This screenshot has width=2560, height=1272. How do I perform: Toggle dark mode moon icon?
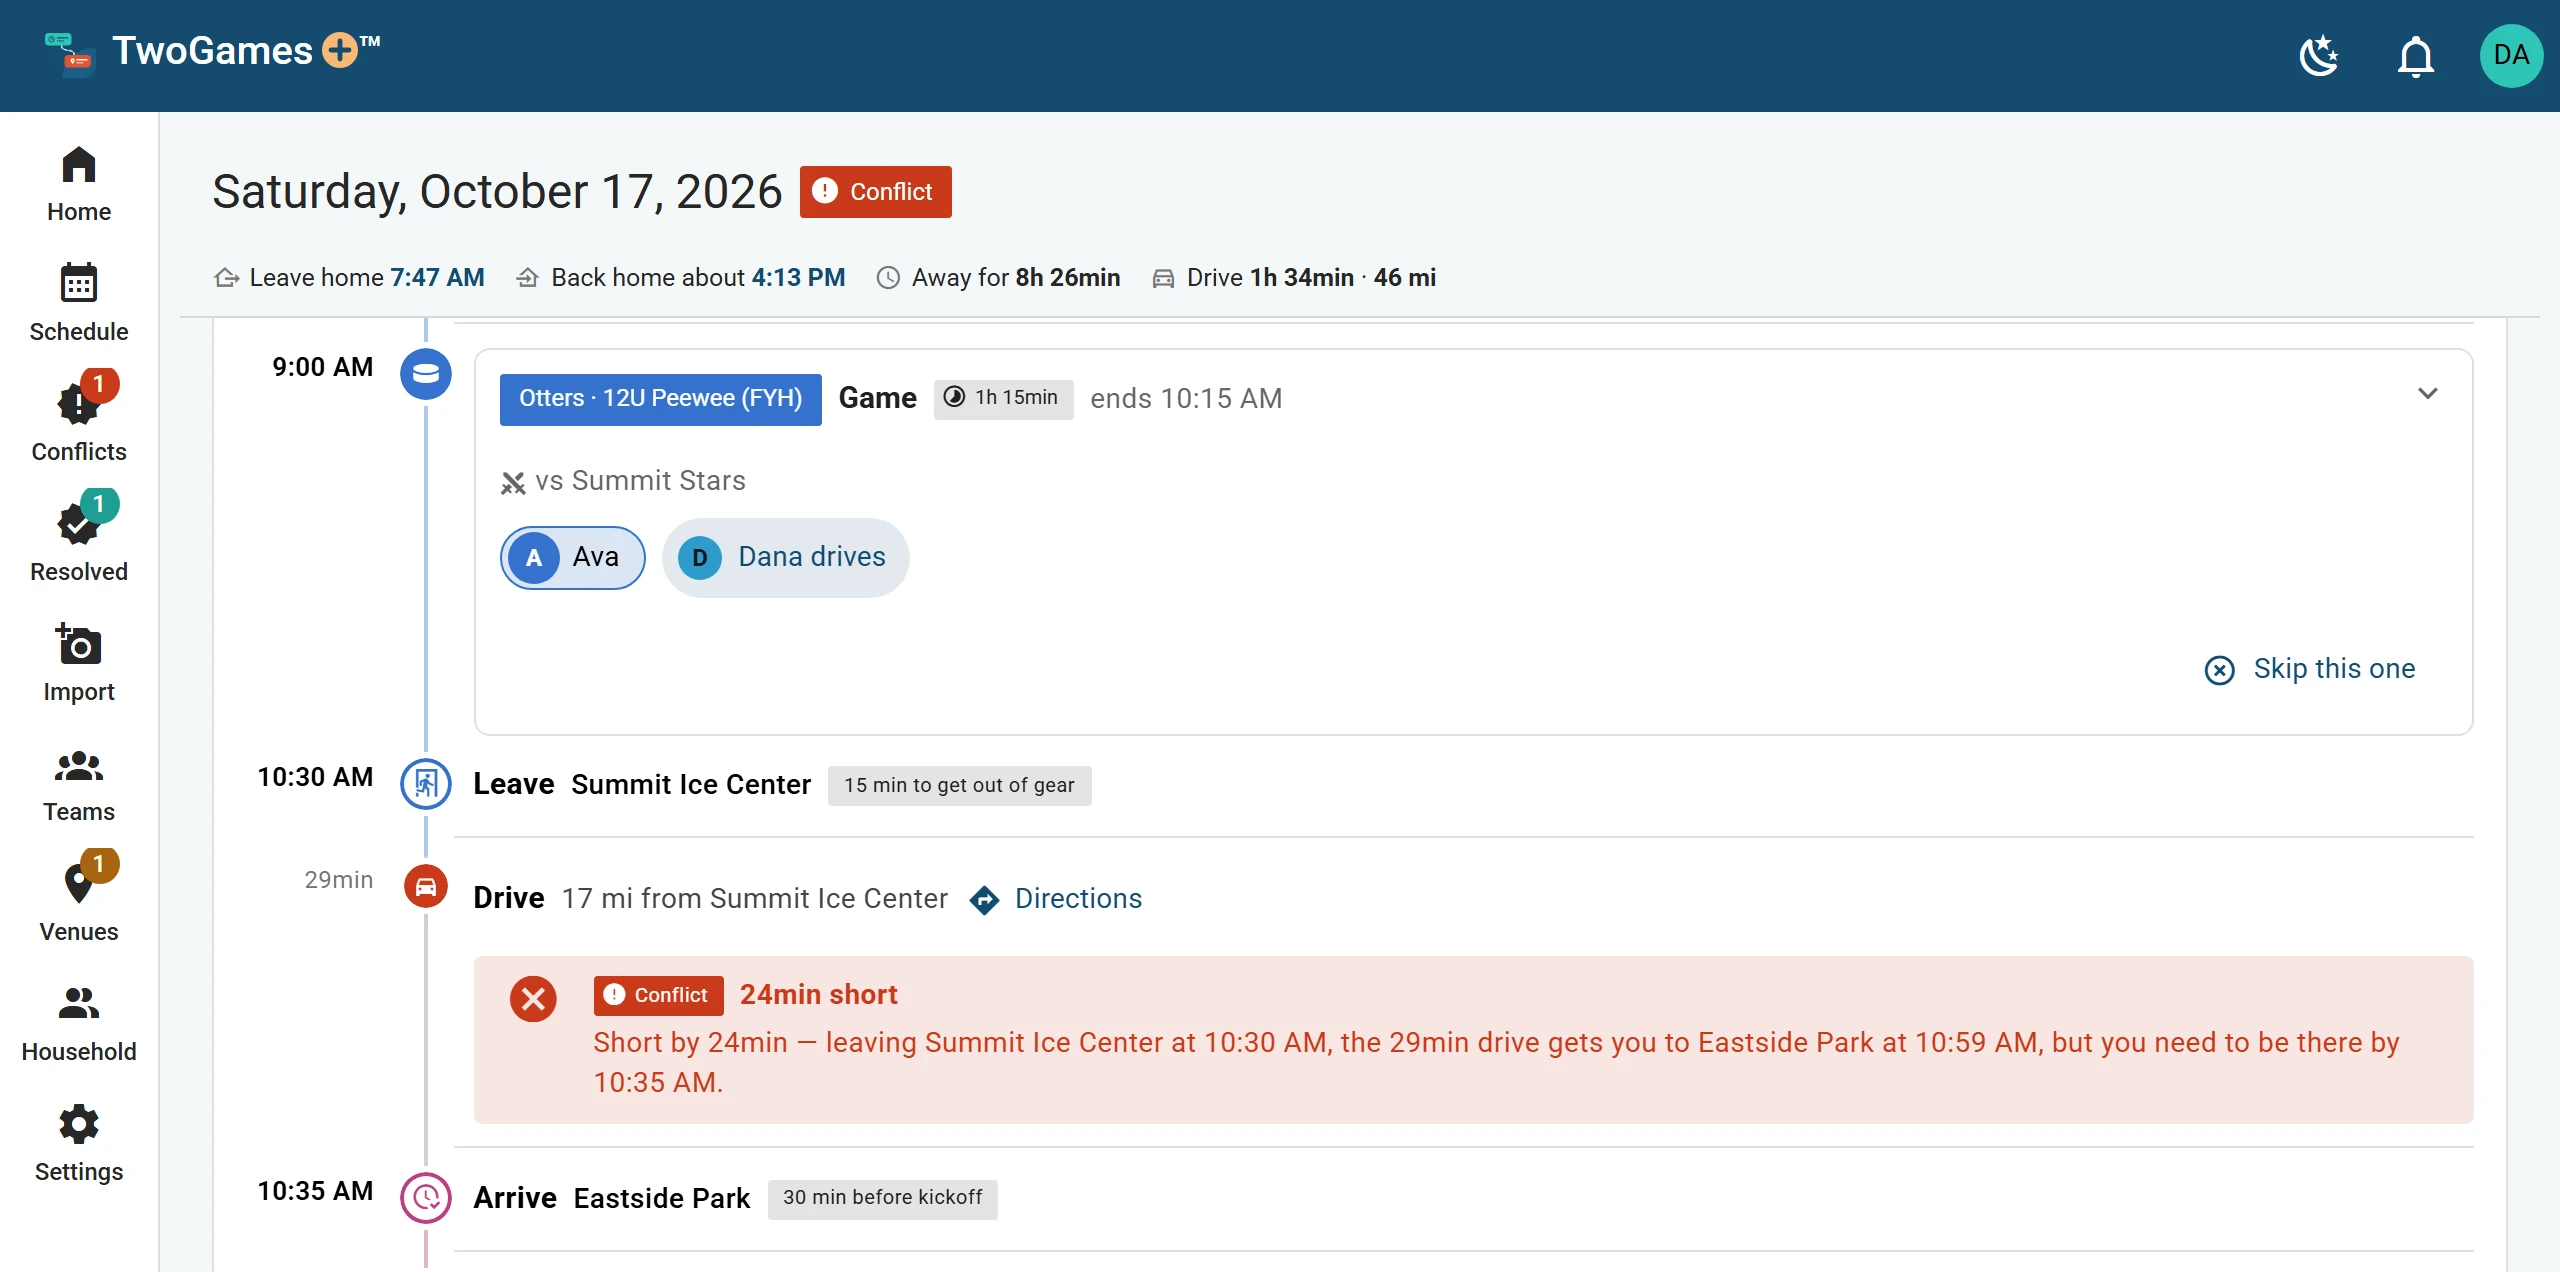click(2320, 56)
